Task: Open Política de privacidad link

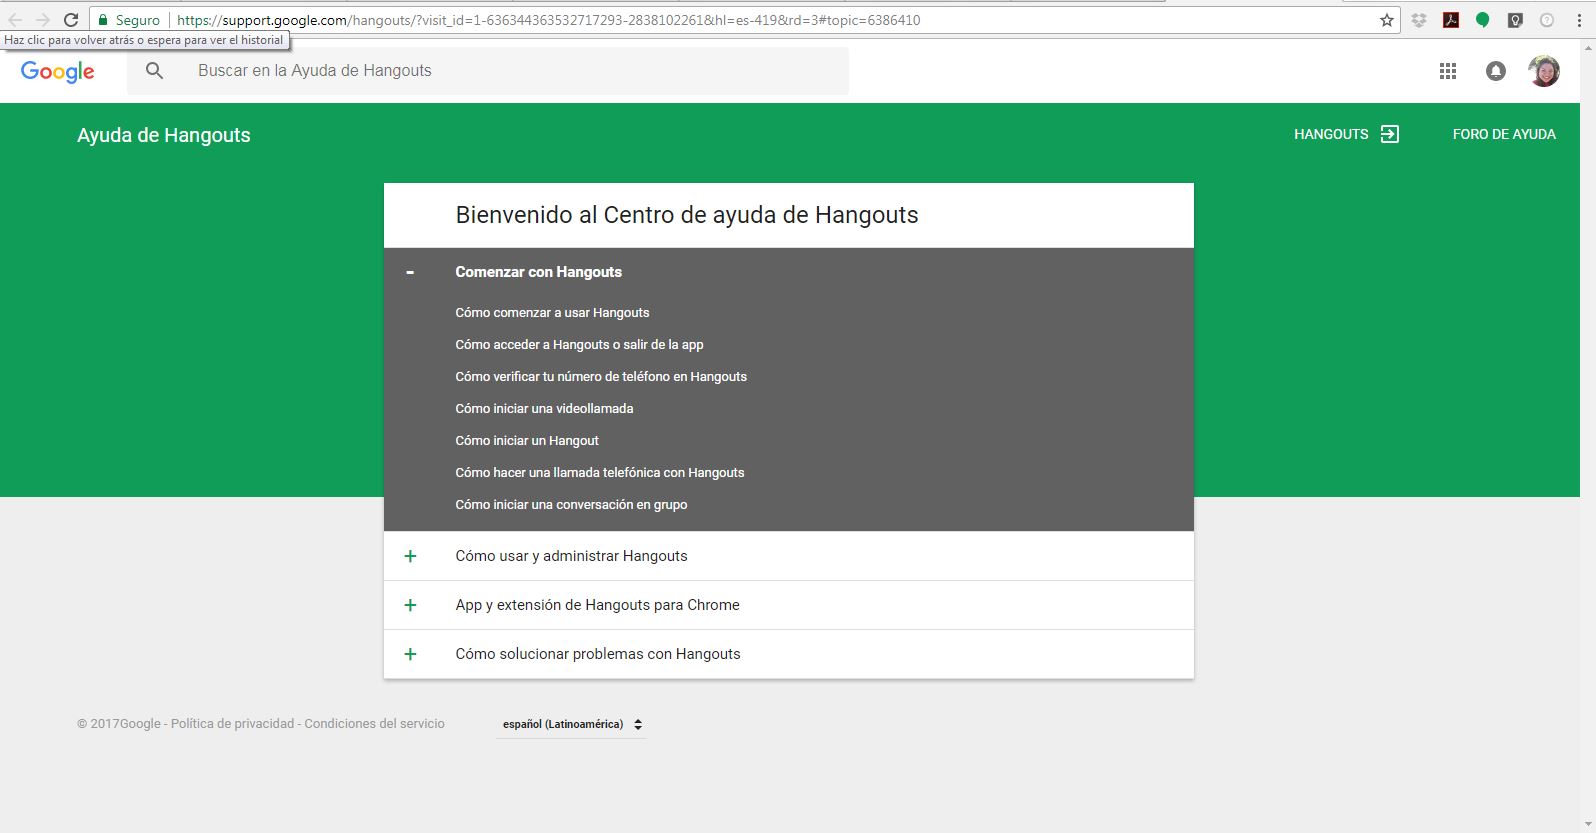Action: tap(232, 724)
